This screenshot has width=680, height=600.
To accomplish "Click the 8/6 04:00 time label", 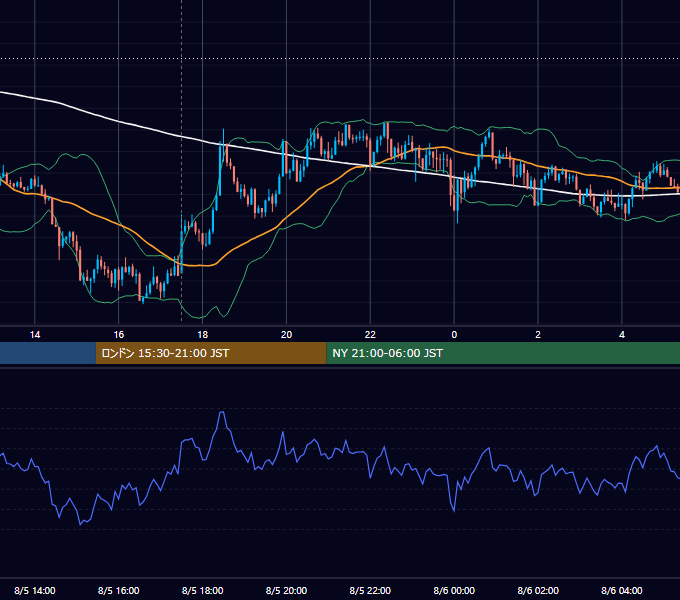I will (622, 590).
